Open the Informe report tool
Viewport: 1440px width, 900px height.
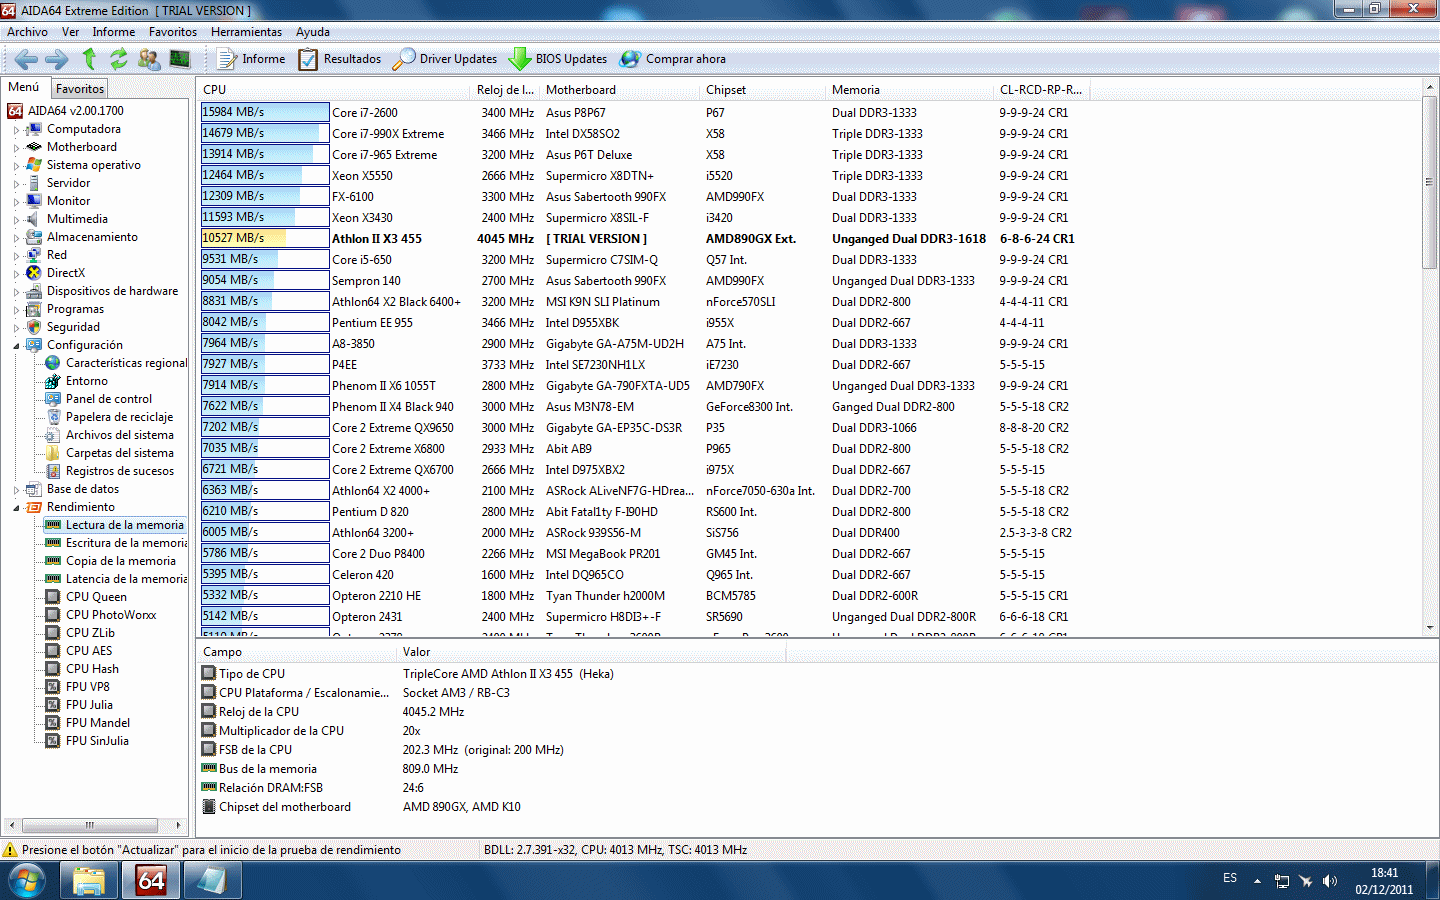point(252,59)
